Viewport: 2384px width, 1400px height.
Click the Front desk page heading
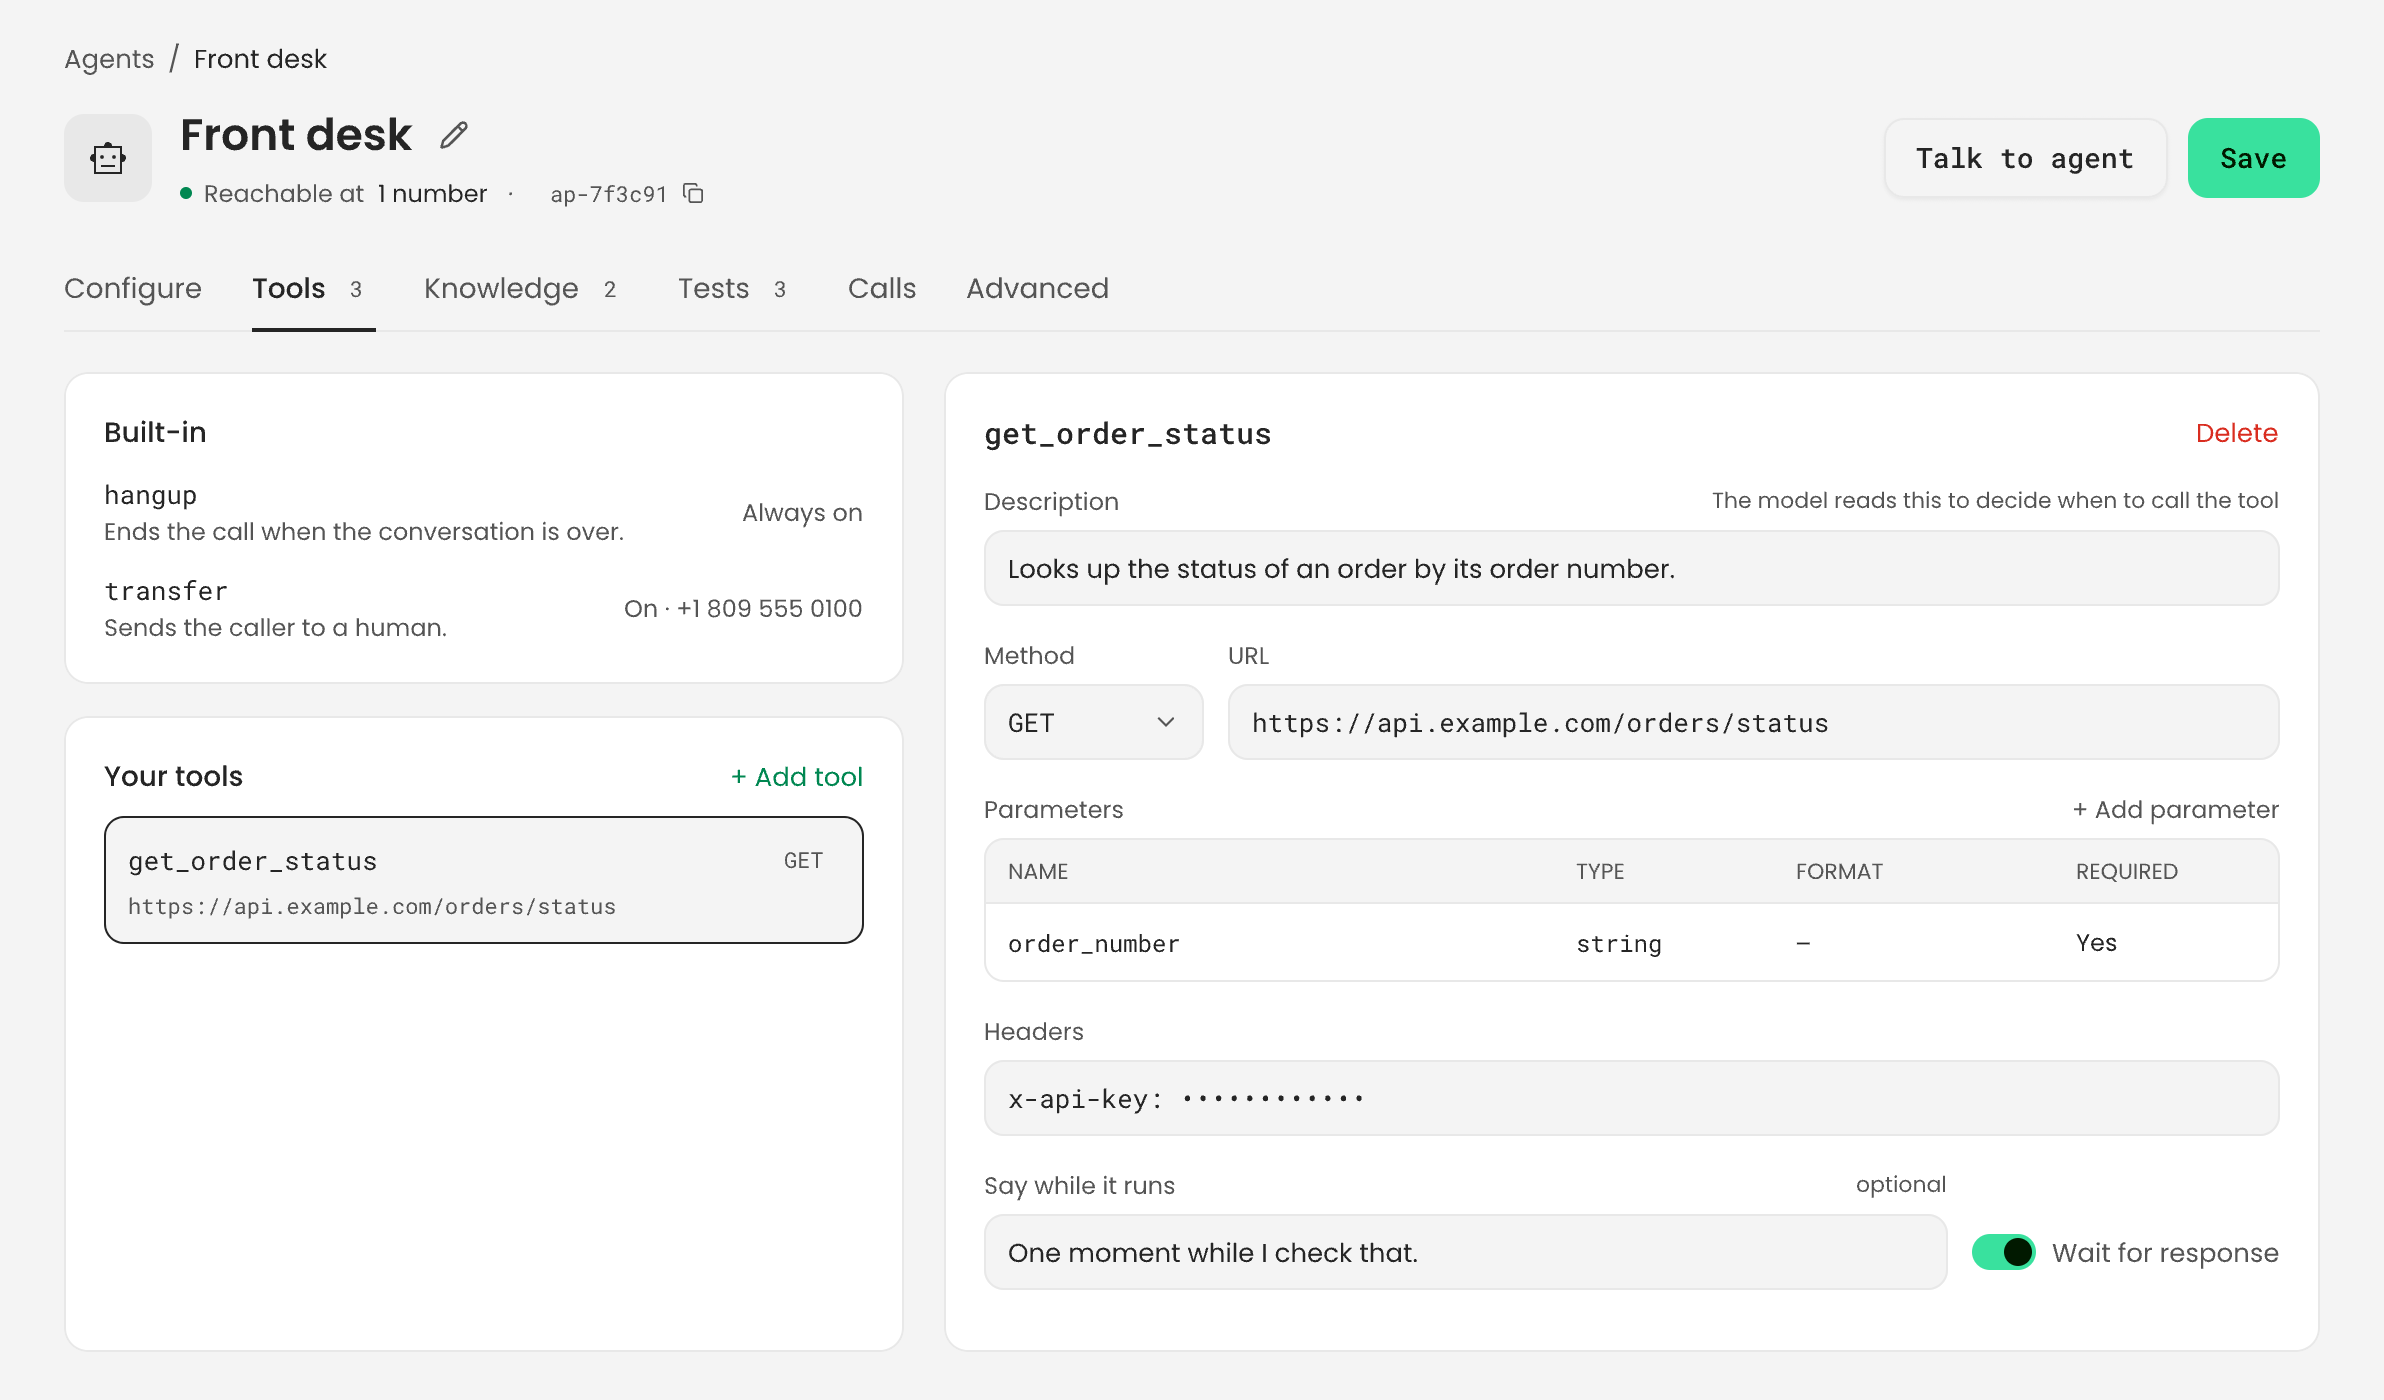296,135
